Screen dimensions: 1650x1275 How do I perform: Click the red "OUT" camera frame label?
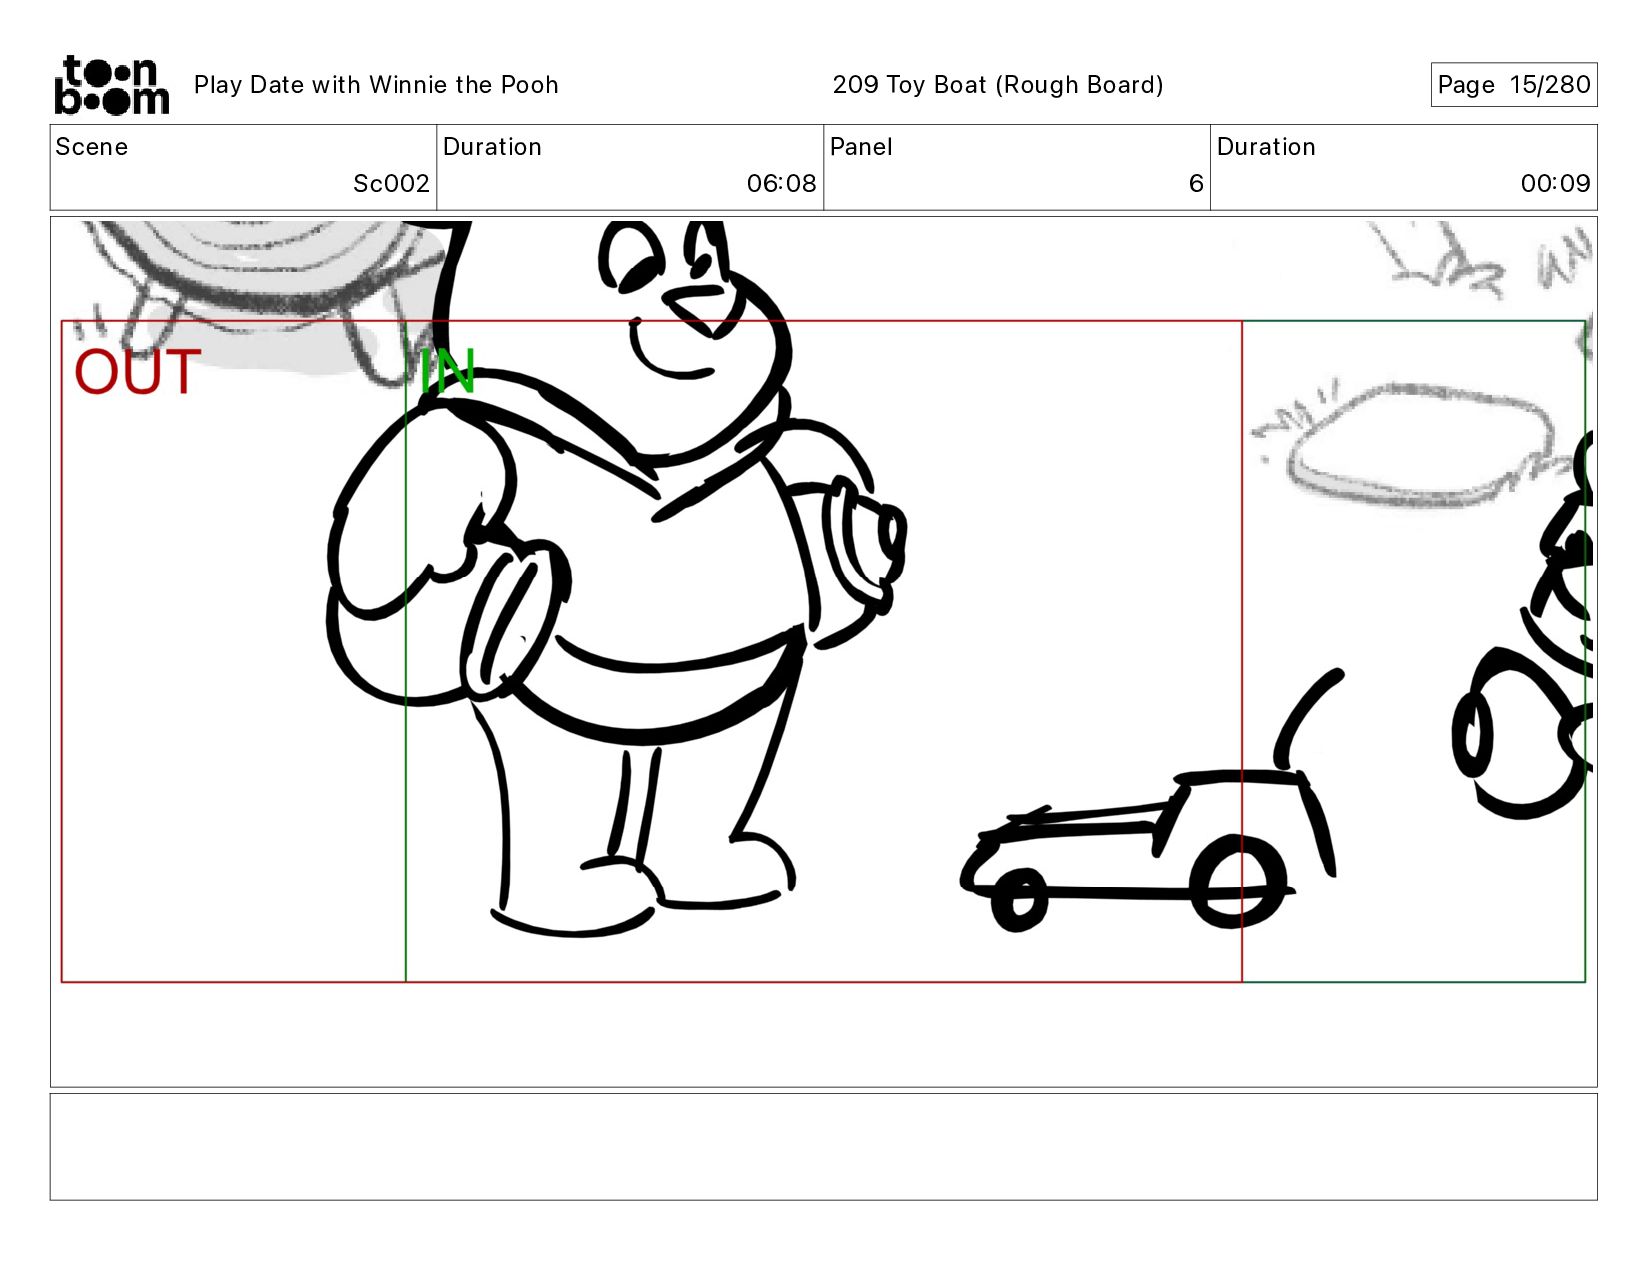click(138, 372)
